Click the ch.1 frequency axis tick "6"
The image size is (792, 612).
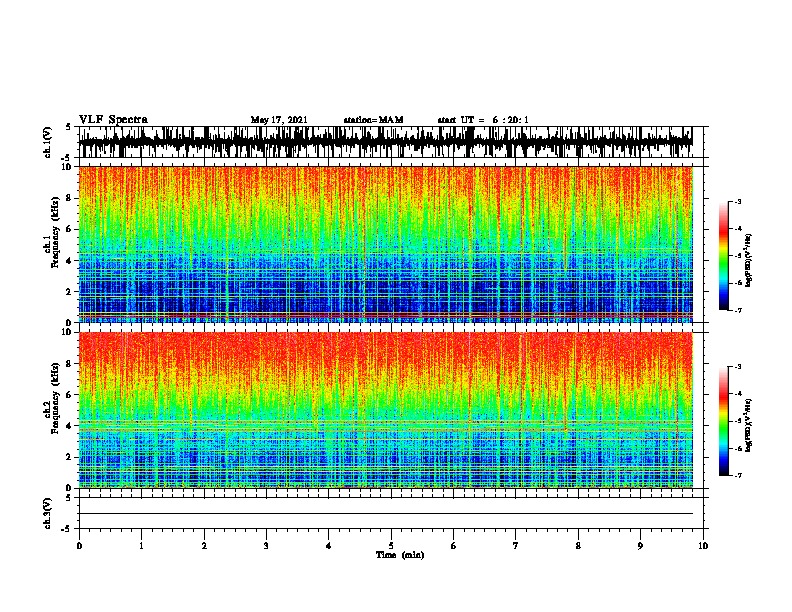click(x=70, y=229)
